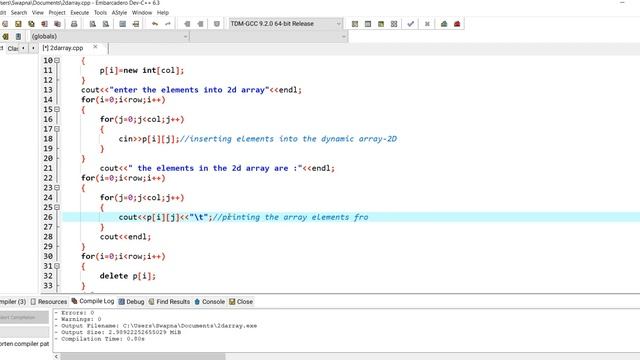
Task: Click the red Delete profiling information icon
Action: (x=457, y=24)
